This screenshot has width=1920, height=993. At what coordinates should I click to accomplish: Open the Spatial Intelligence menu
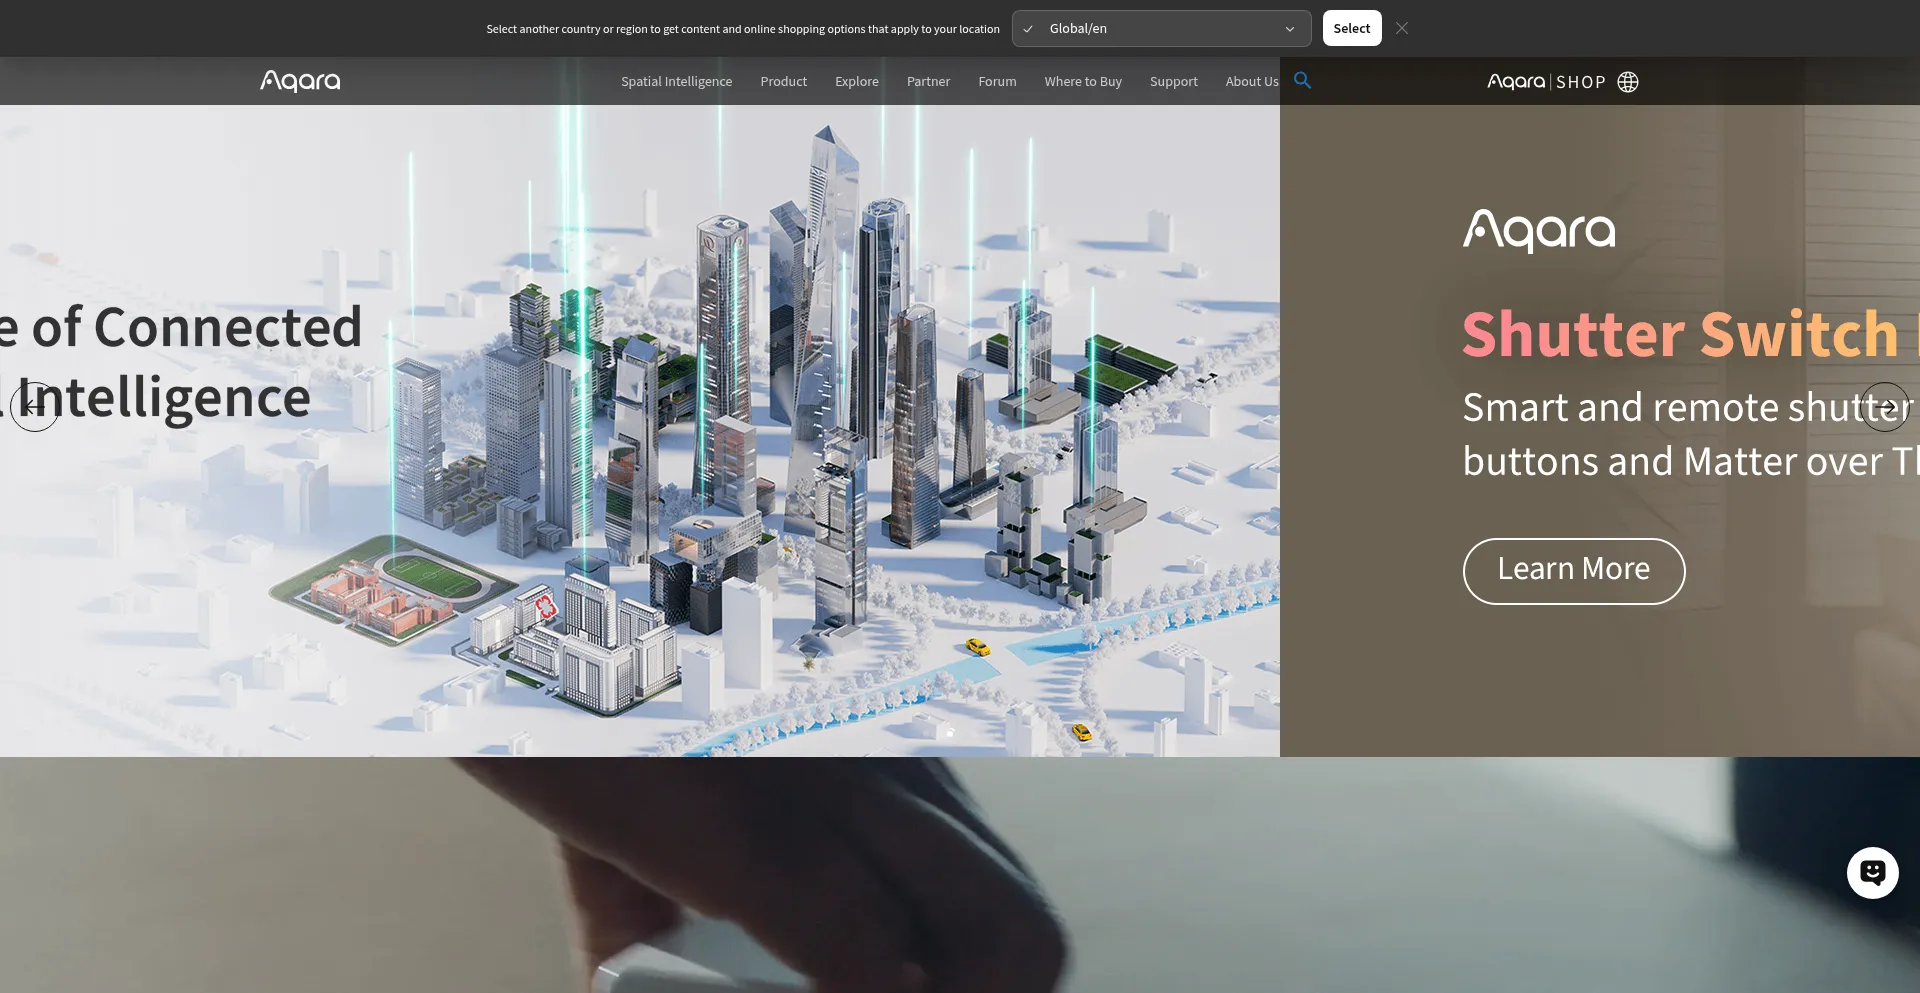[x=676, y=82]
